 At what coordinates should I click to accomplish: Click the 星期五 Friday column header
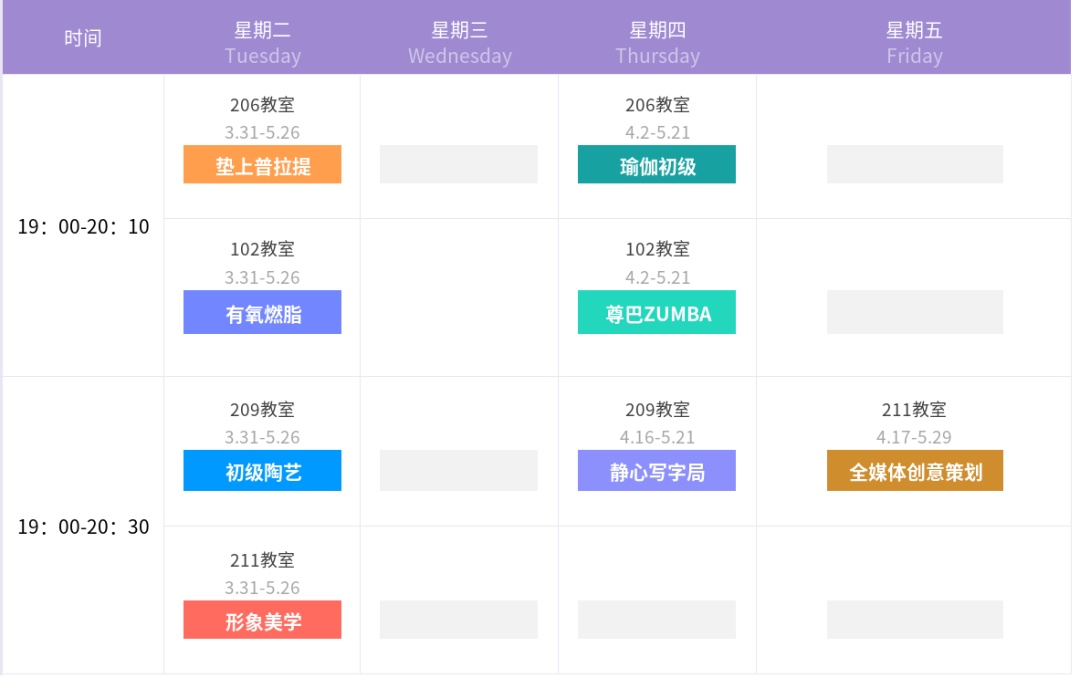(x=914, y=42)
